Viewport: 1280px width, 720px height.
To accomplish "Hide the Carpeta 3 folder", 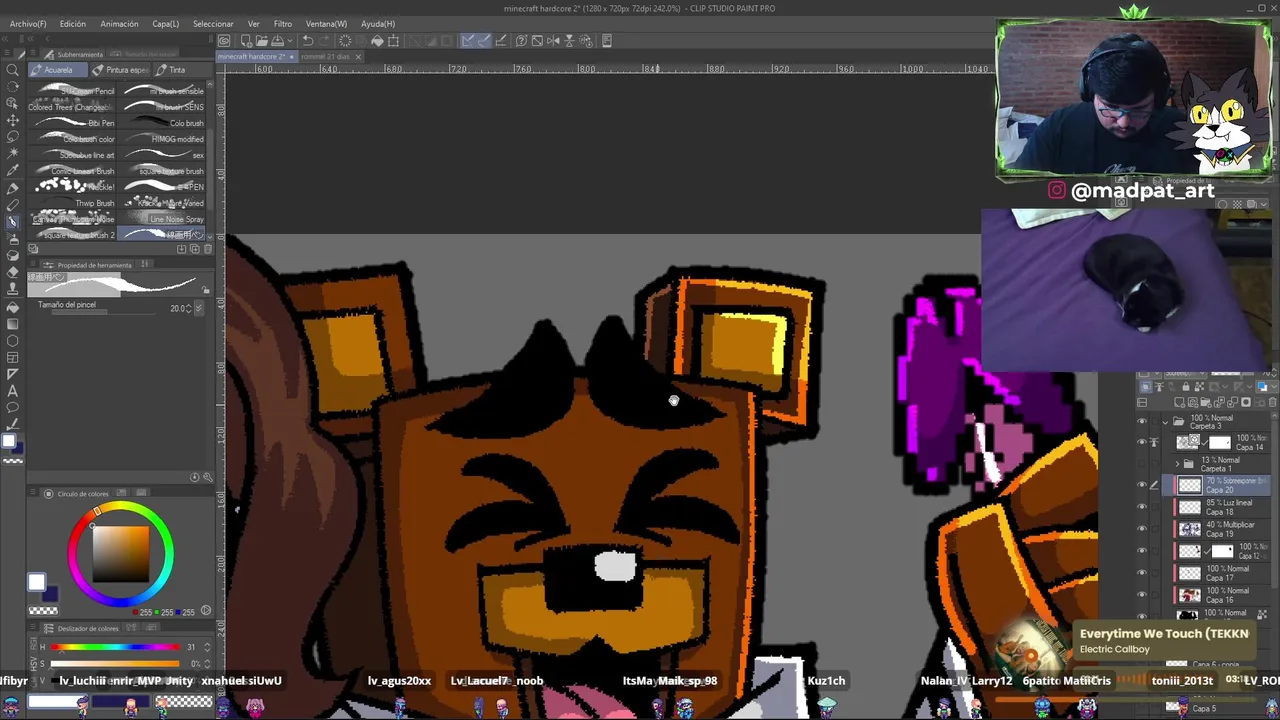I will 1142,421.
